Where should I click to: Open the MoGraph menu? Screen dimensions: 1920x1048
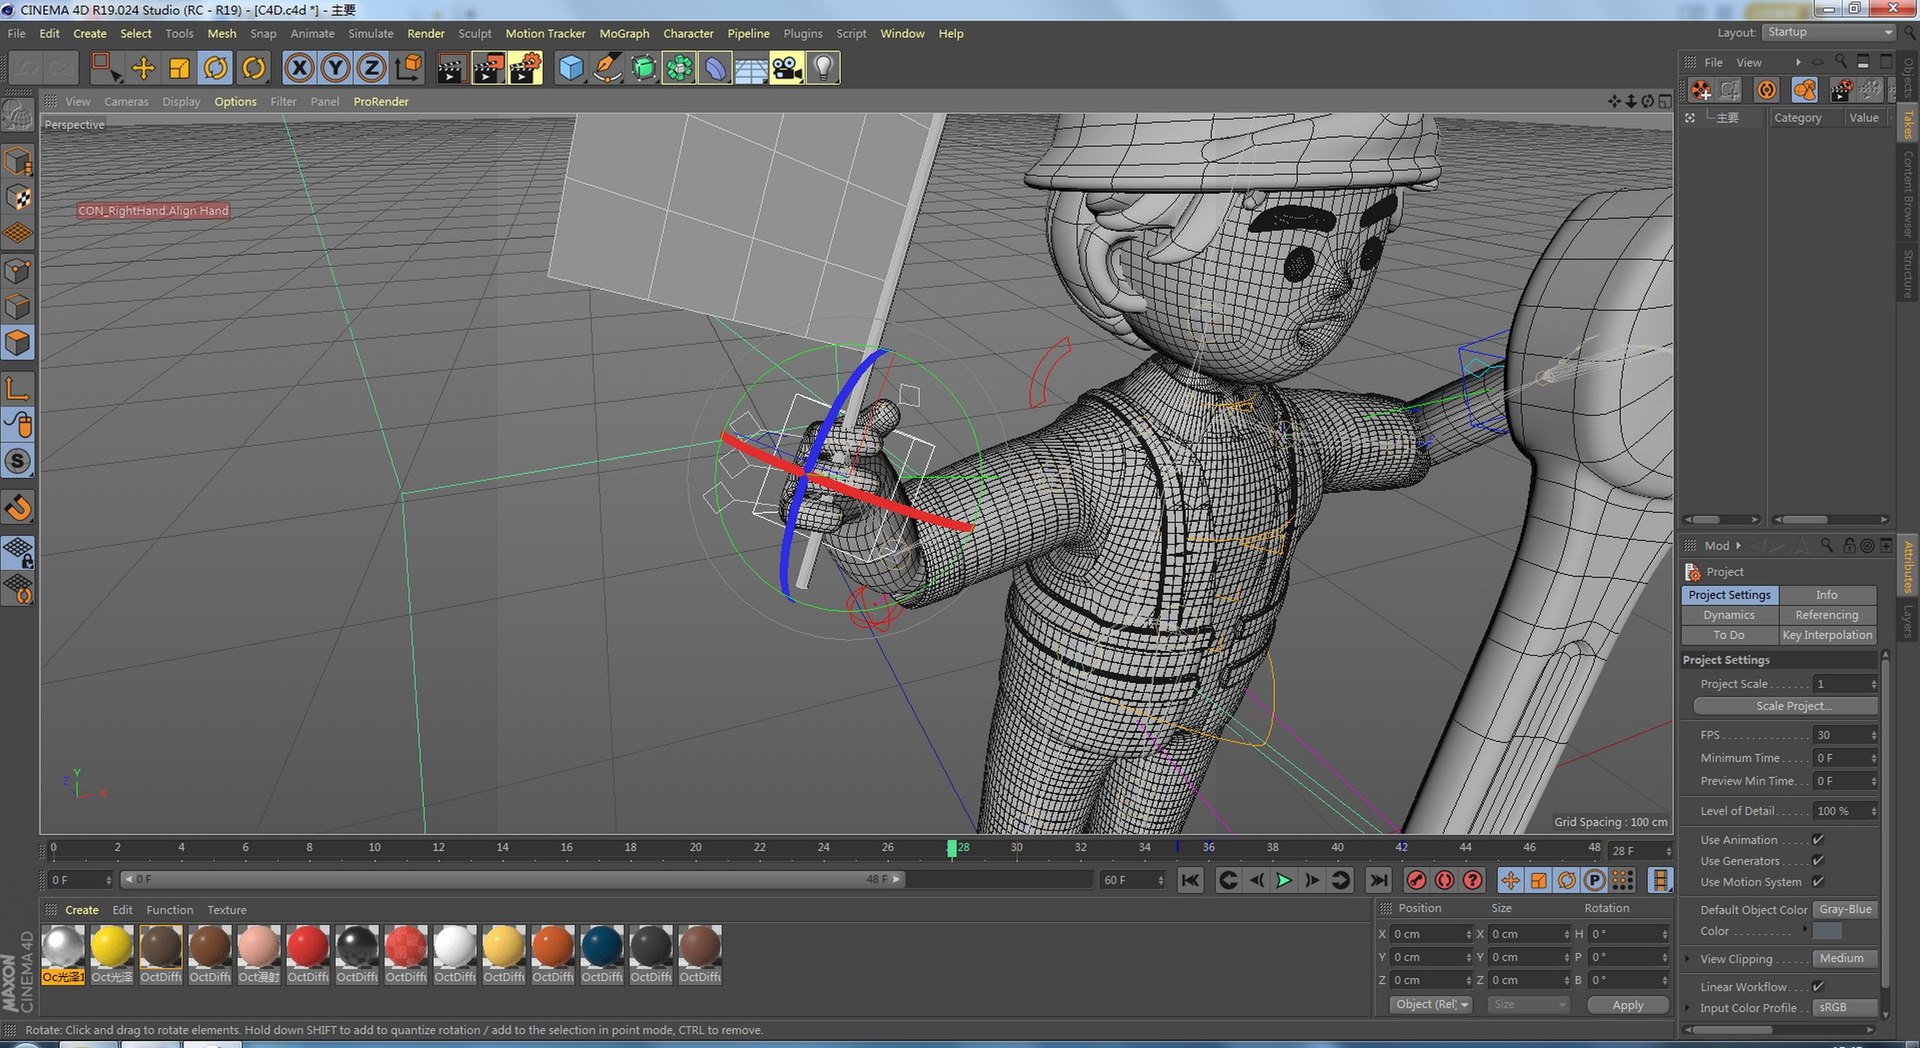point(624,33)
